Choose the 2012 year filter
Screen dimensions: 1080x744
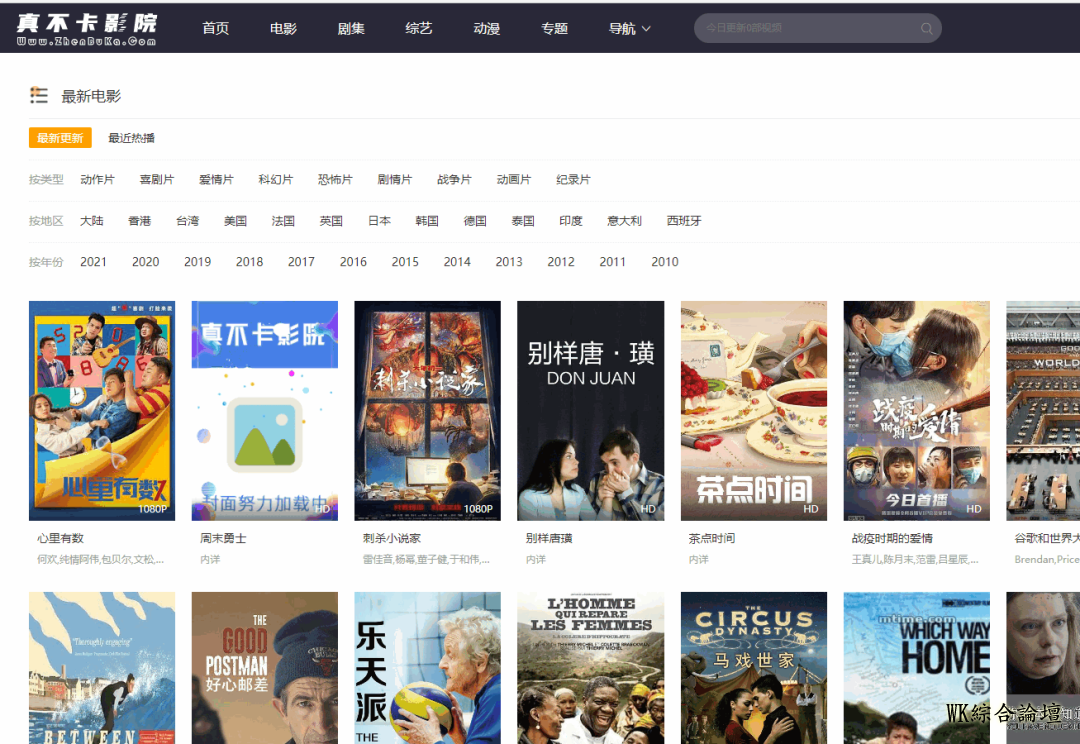561,262
